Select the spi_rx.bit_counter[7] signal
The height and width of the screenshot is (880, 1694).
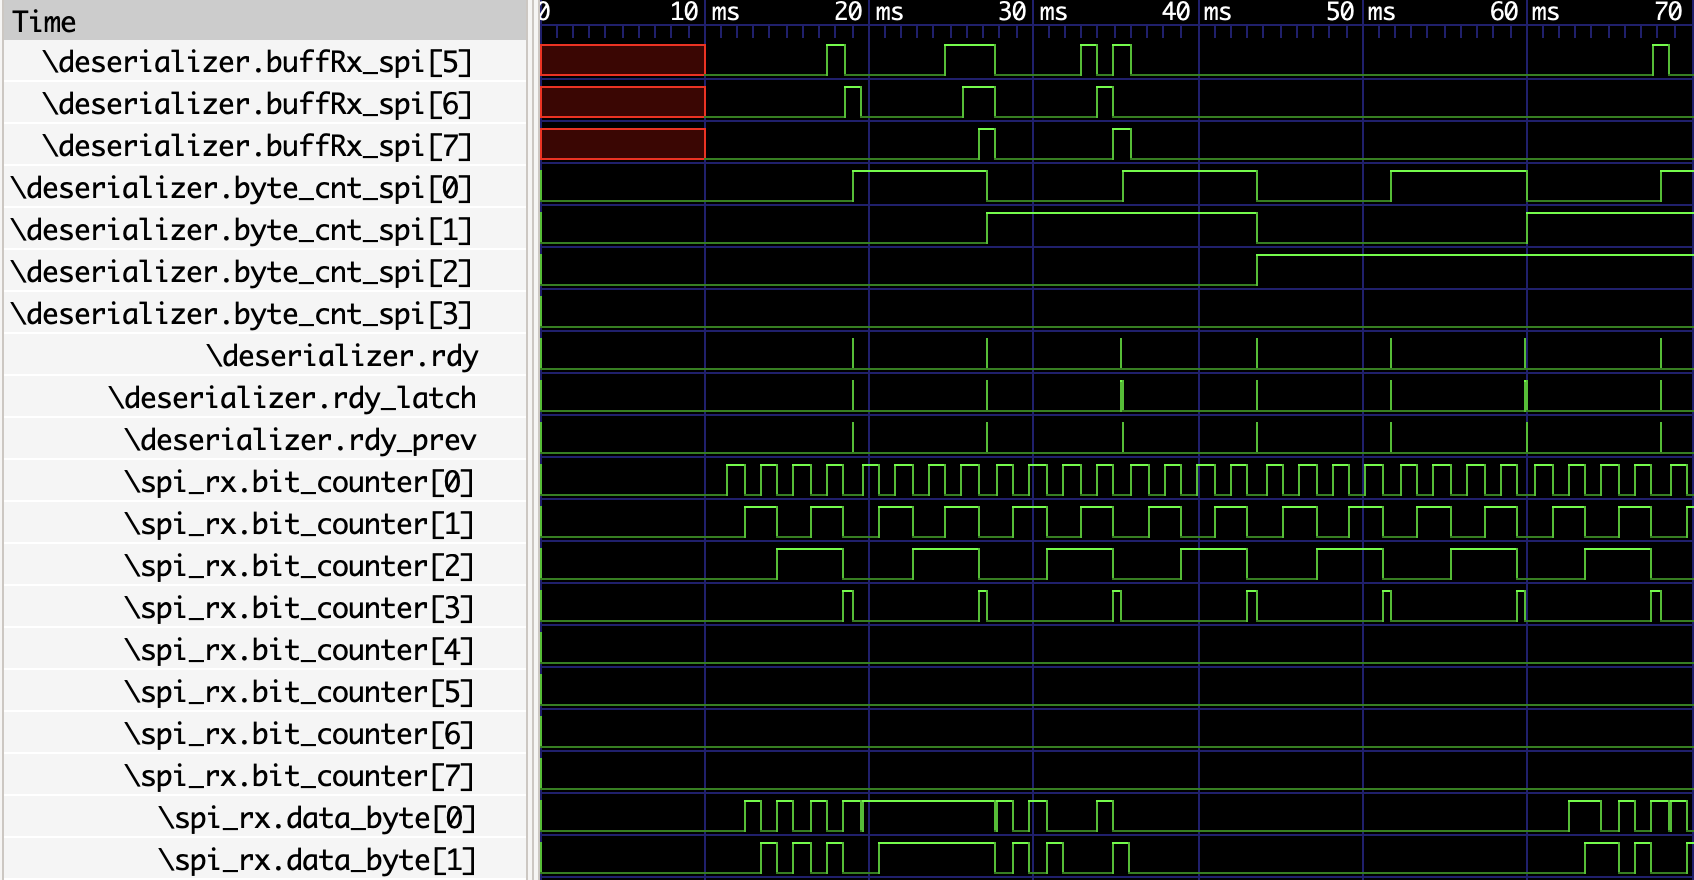coord(298,776)
